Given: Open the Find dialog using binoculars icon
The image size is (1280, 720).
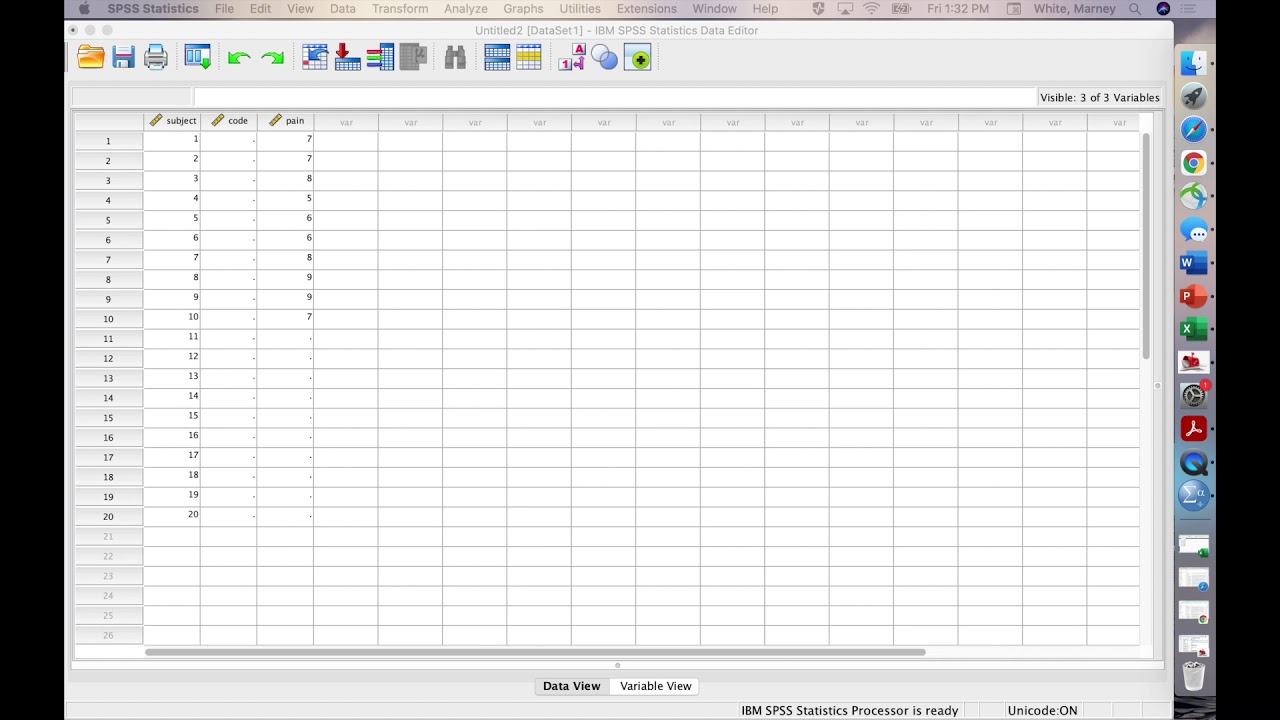Looking at the screenshot, I should click(455, 57).
